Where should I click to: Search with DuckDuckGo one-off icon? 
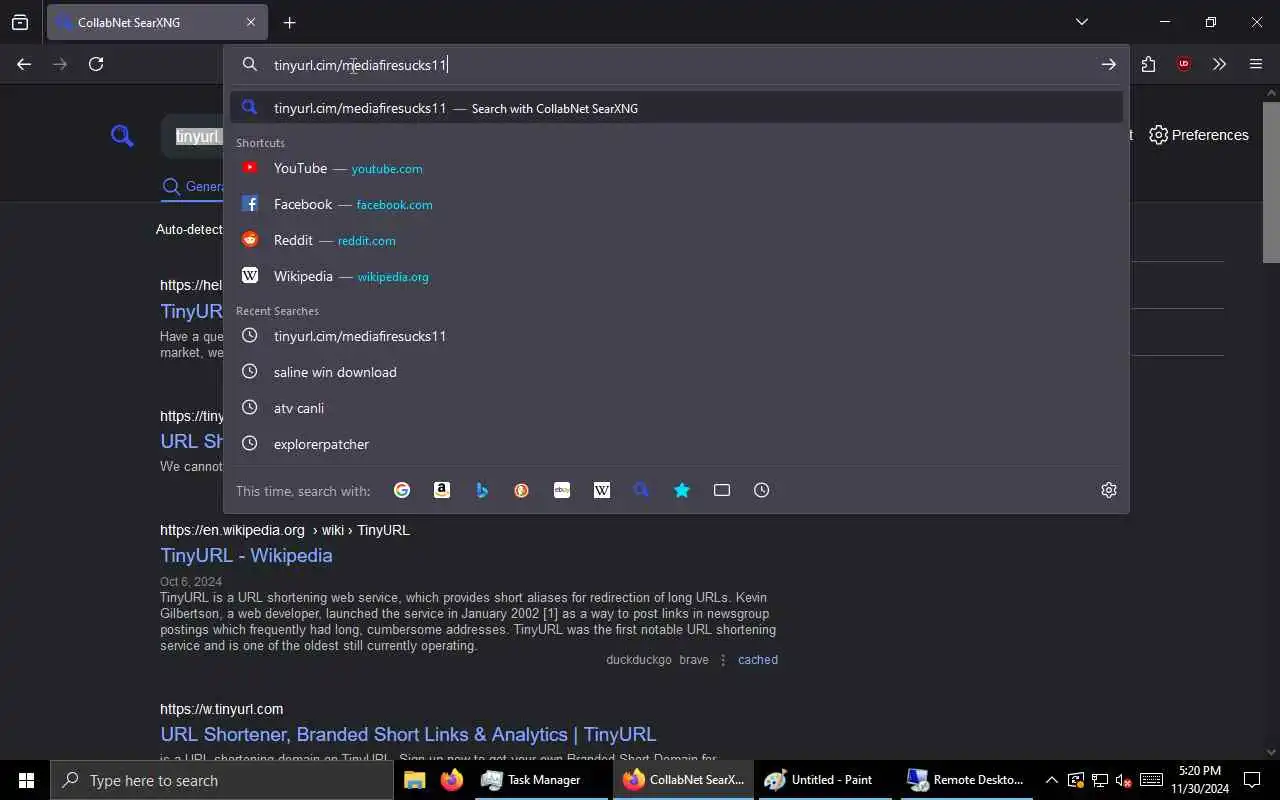pos(522,490)
